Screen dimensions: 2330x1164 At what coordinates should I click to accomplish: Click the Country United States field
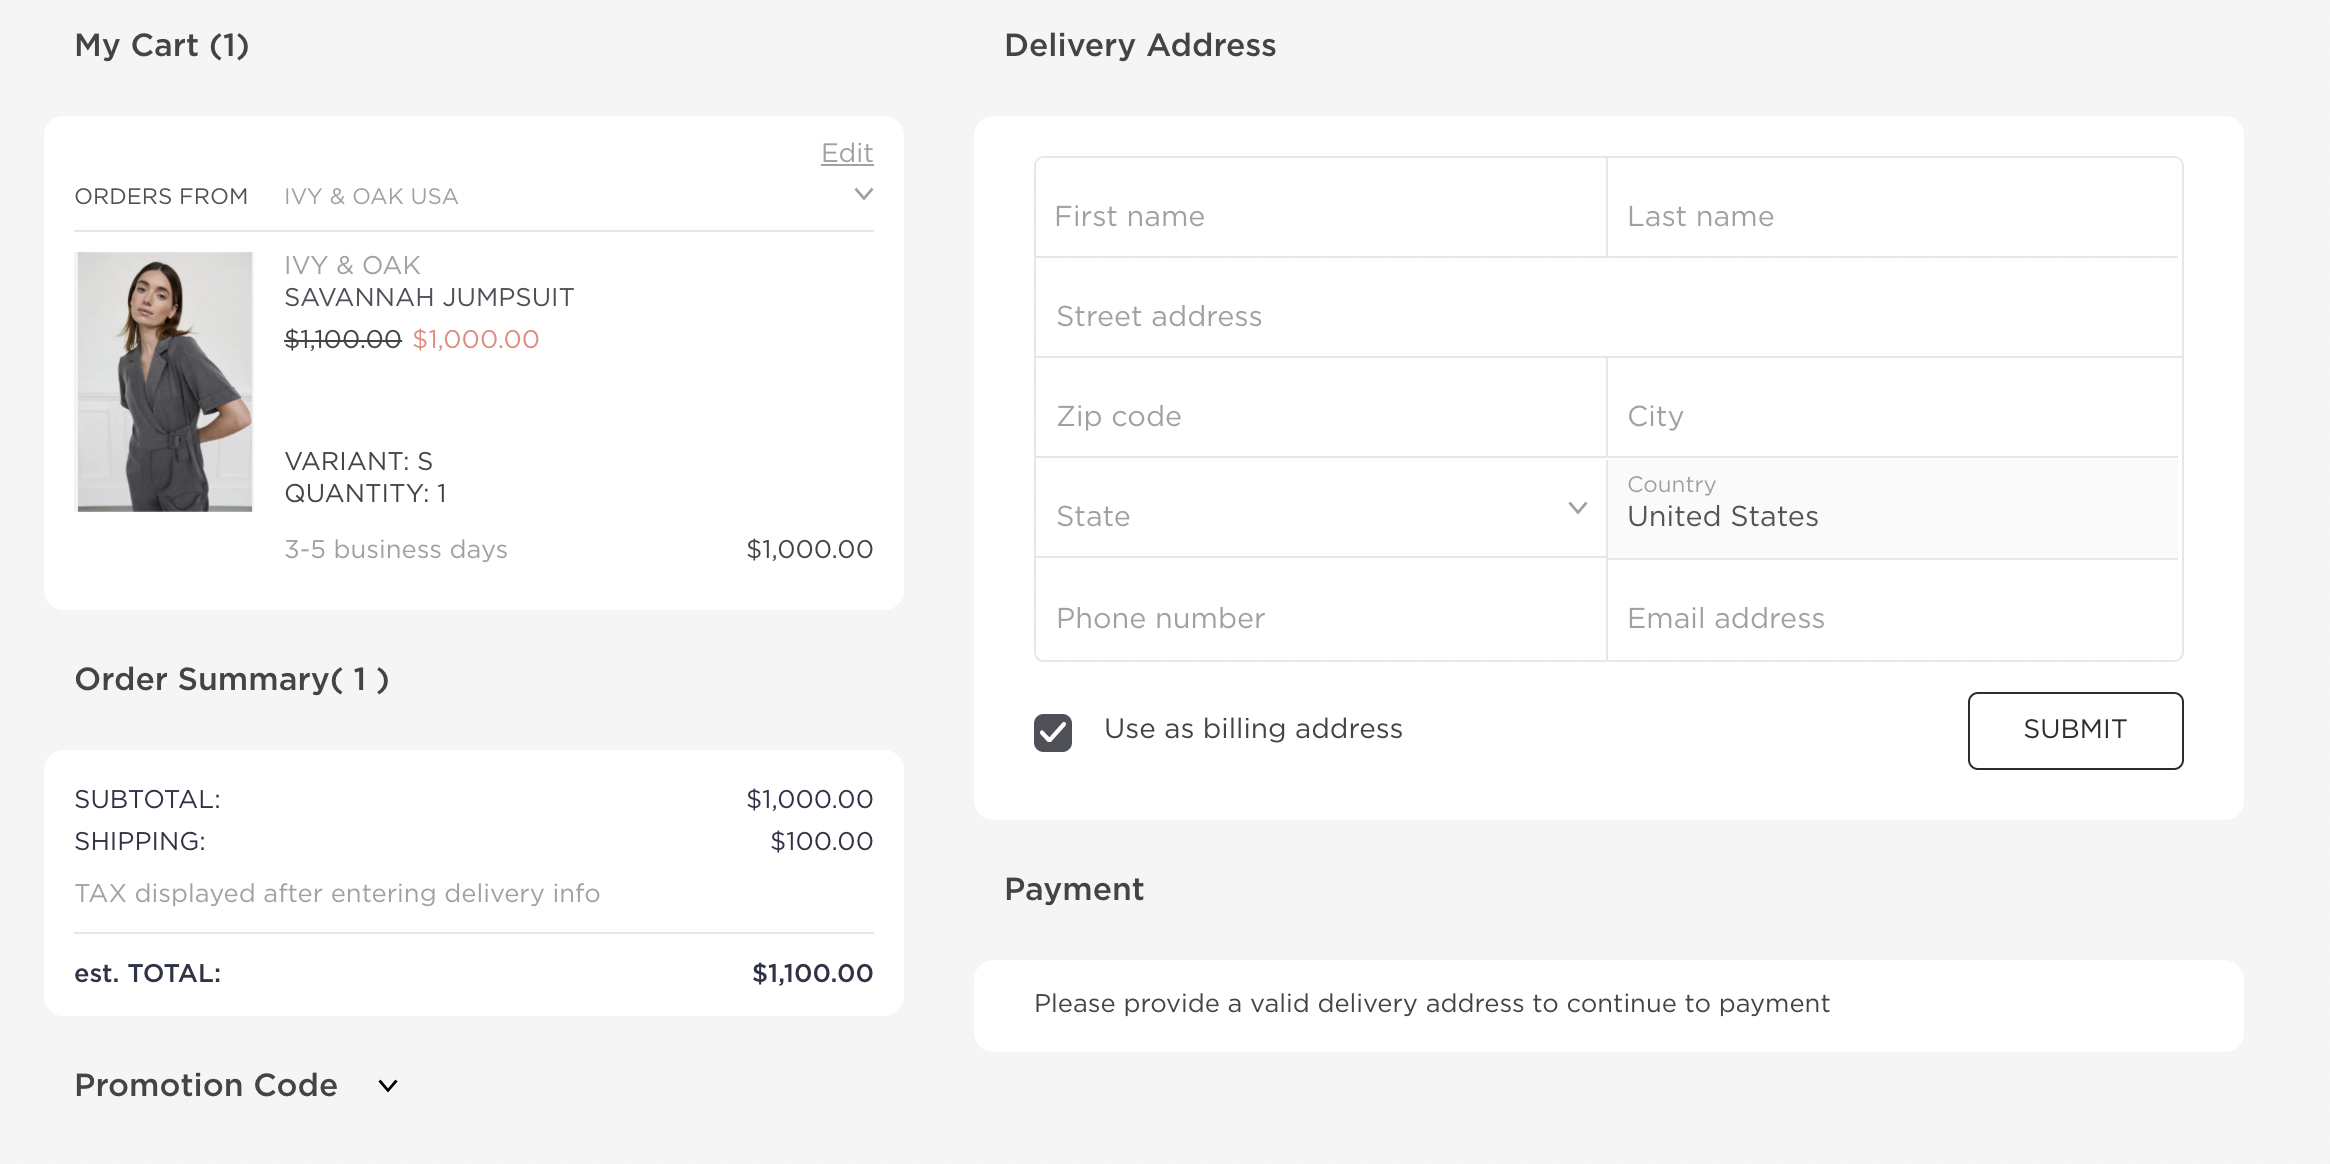(x=1893, y=509)
